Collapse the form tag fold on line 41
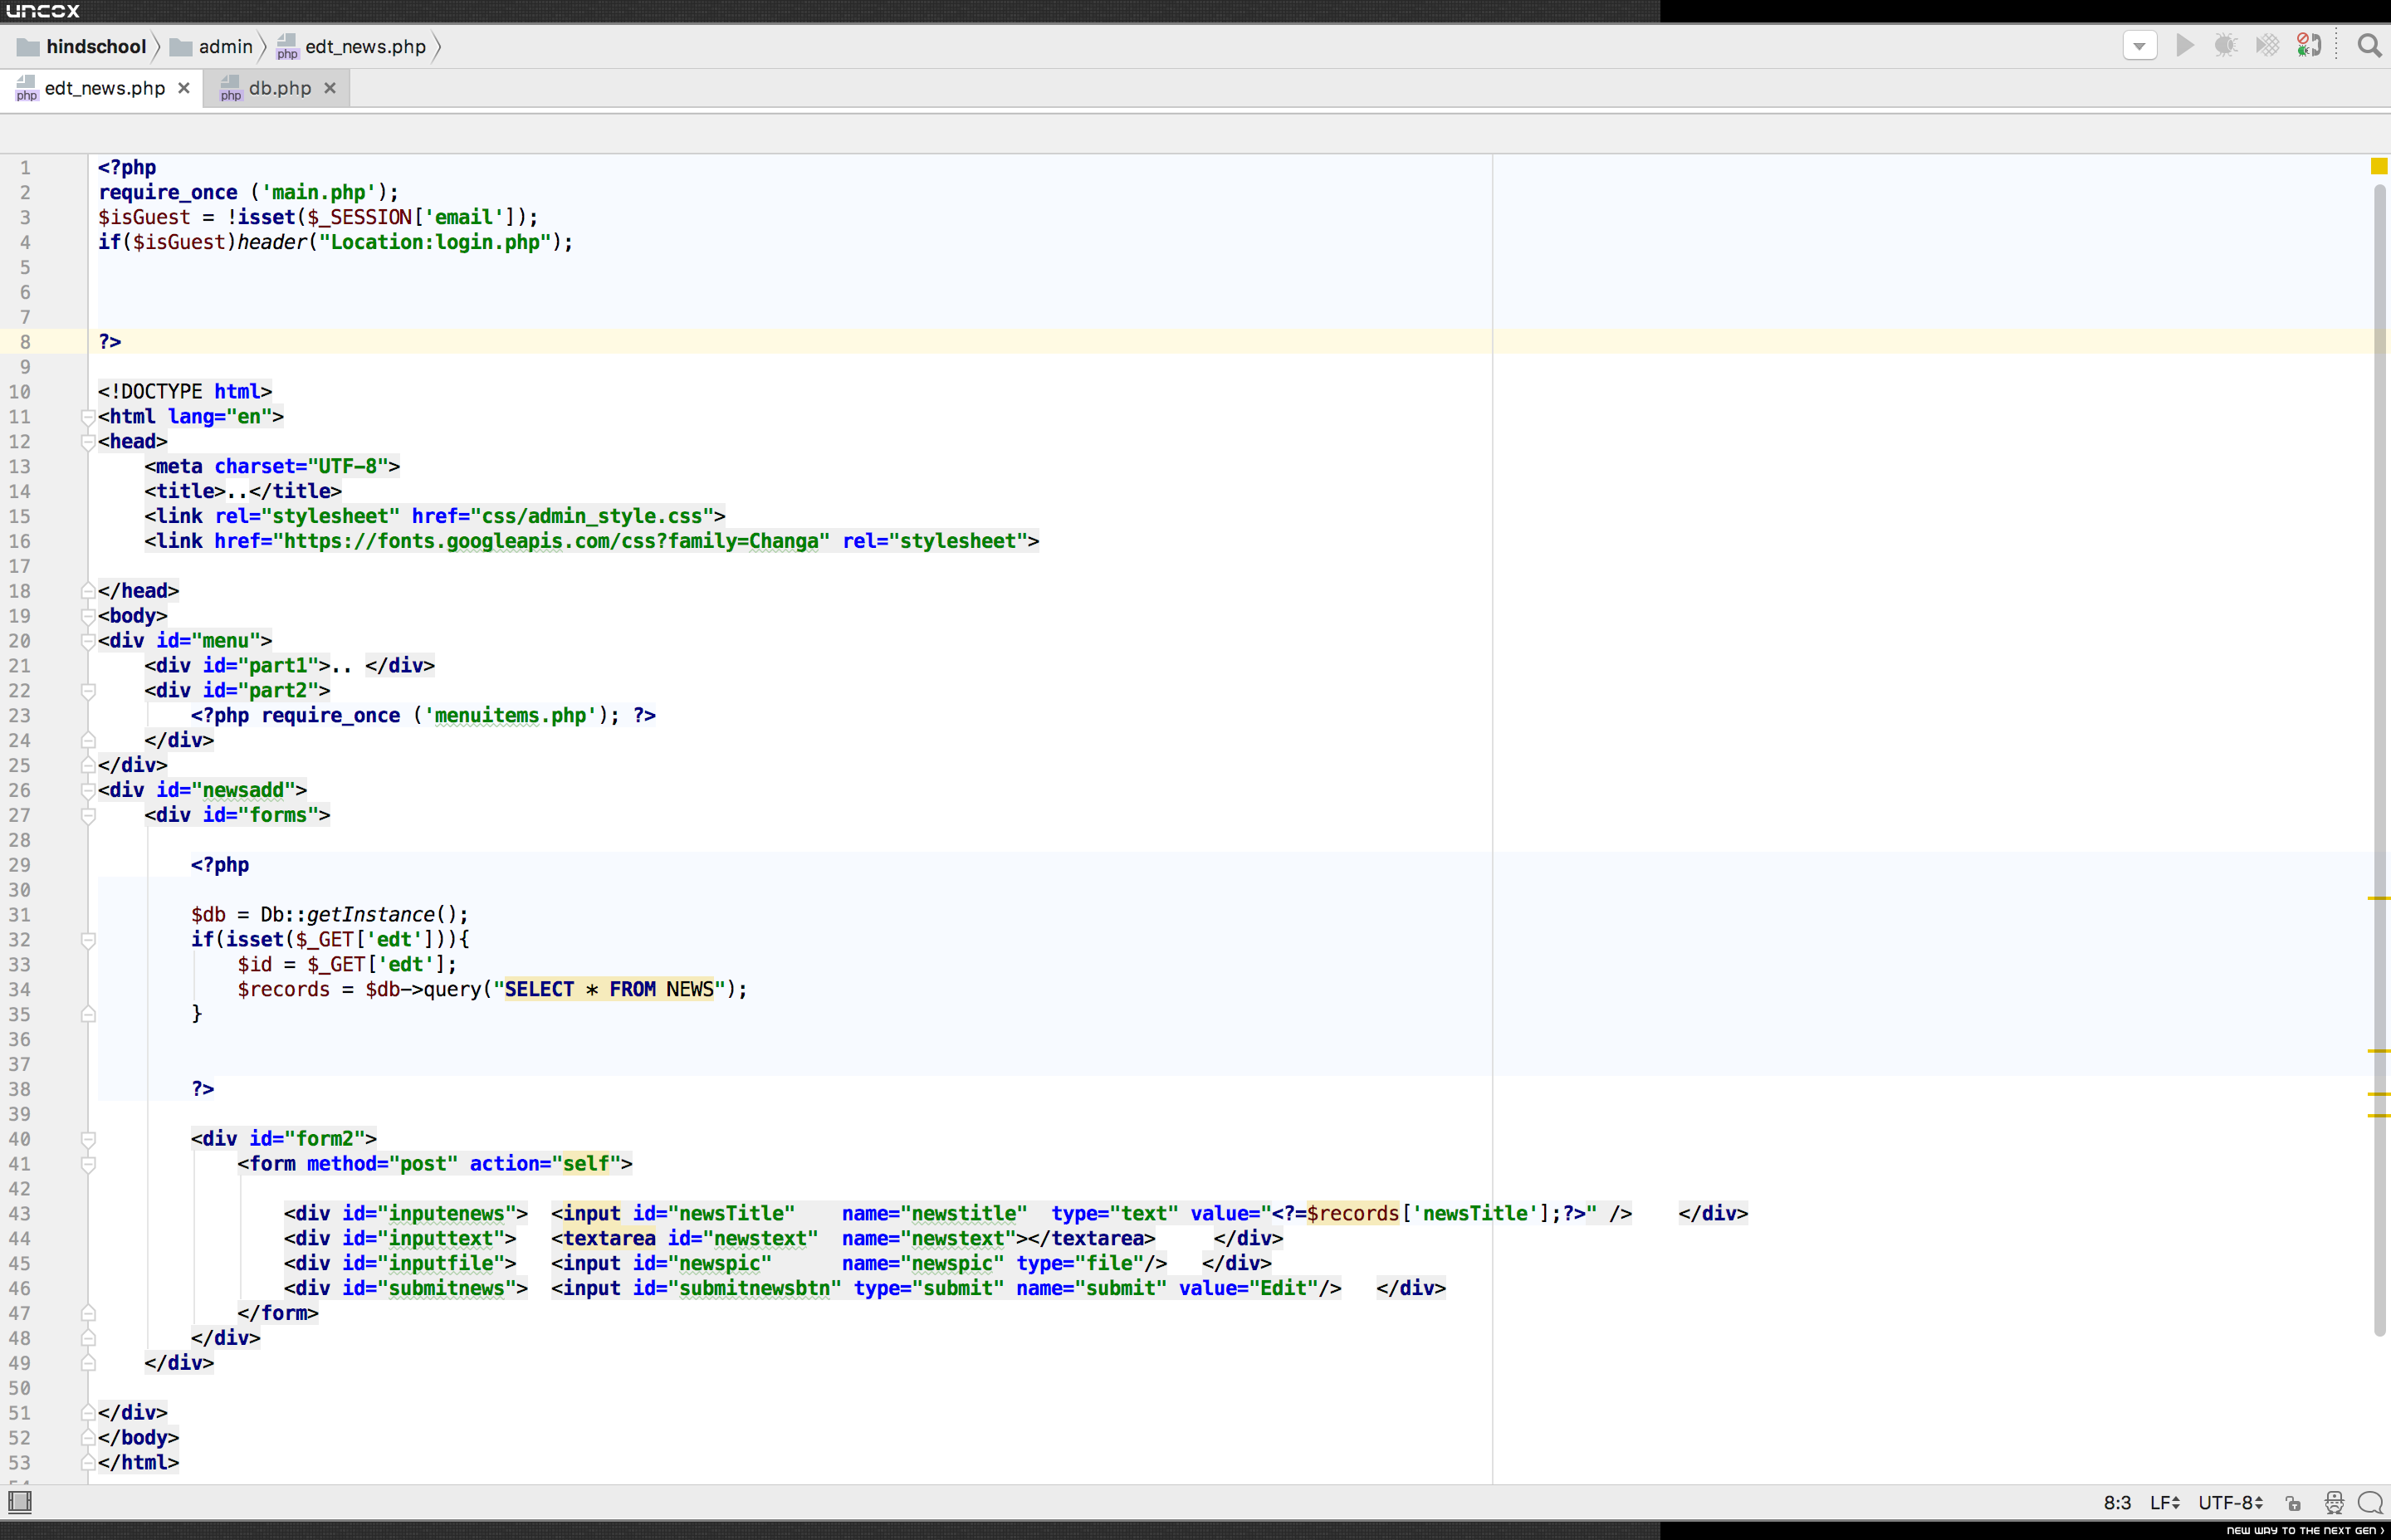Image resolution: width=2391 pixels, height=1540 pixels. [88, 1164]
